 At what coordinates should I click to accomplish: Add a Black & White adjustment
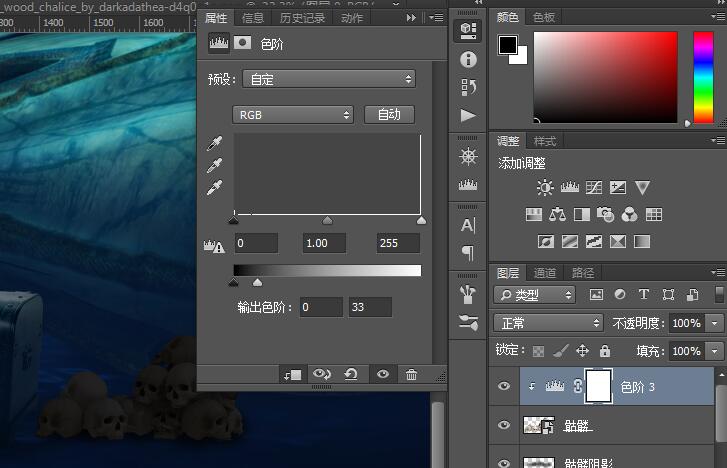(582, 214)
